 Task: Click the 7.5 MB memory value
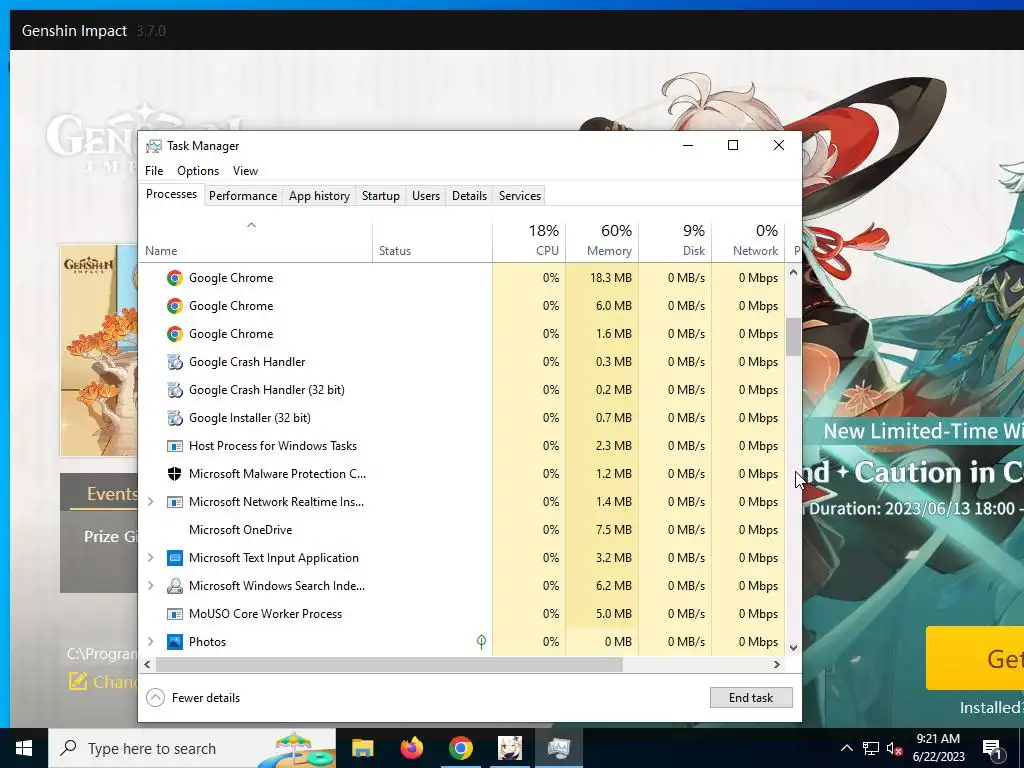pos(613,530)
